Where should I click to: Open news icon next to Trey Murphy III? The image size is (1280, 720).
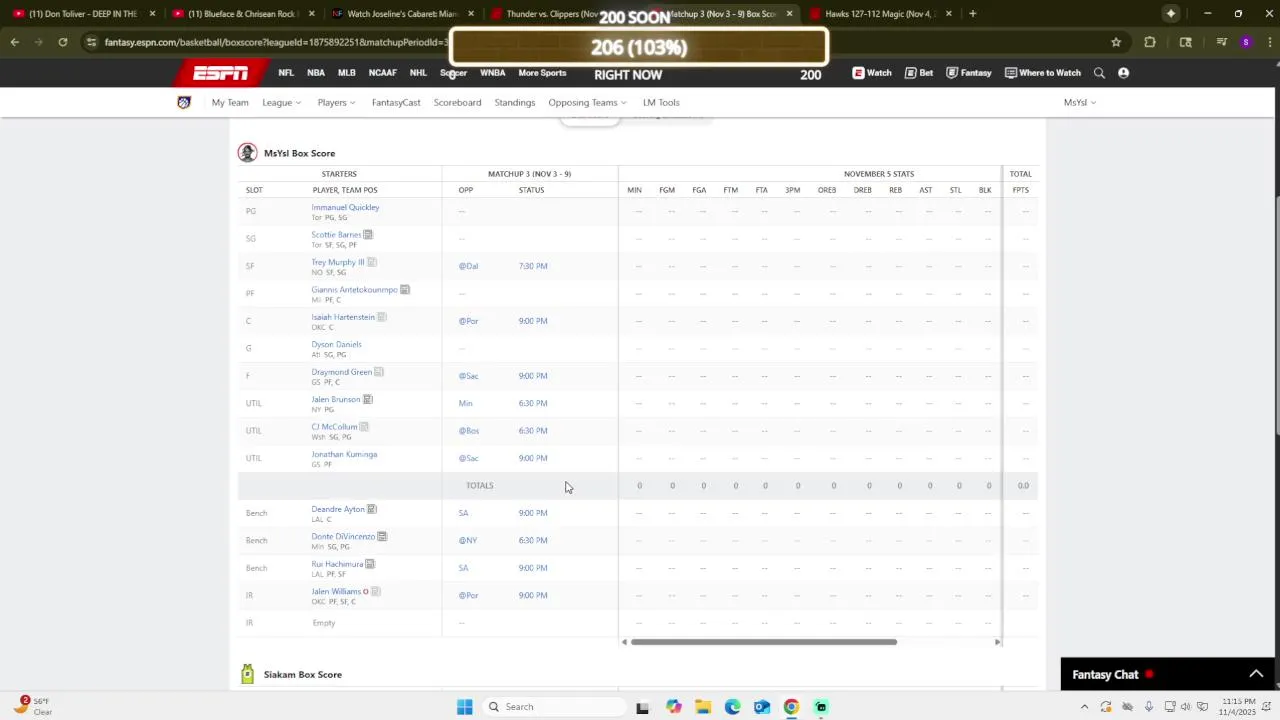click(371, 262)
